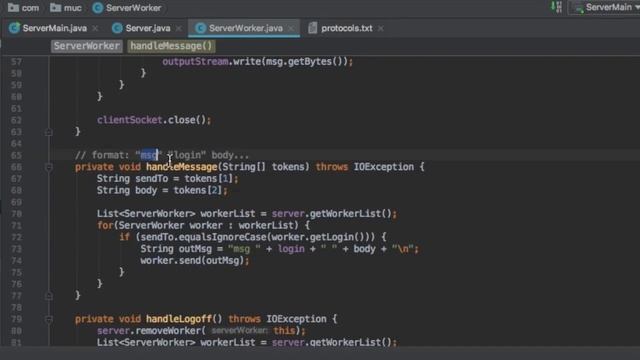Close the ServerMain.java tab
The width and height of the screenshot is (640, 360).
pyautogui.click(x=95, y=29)
